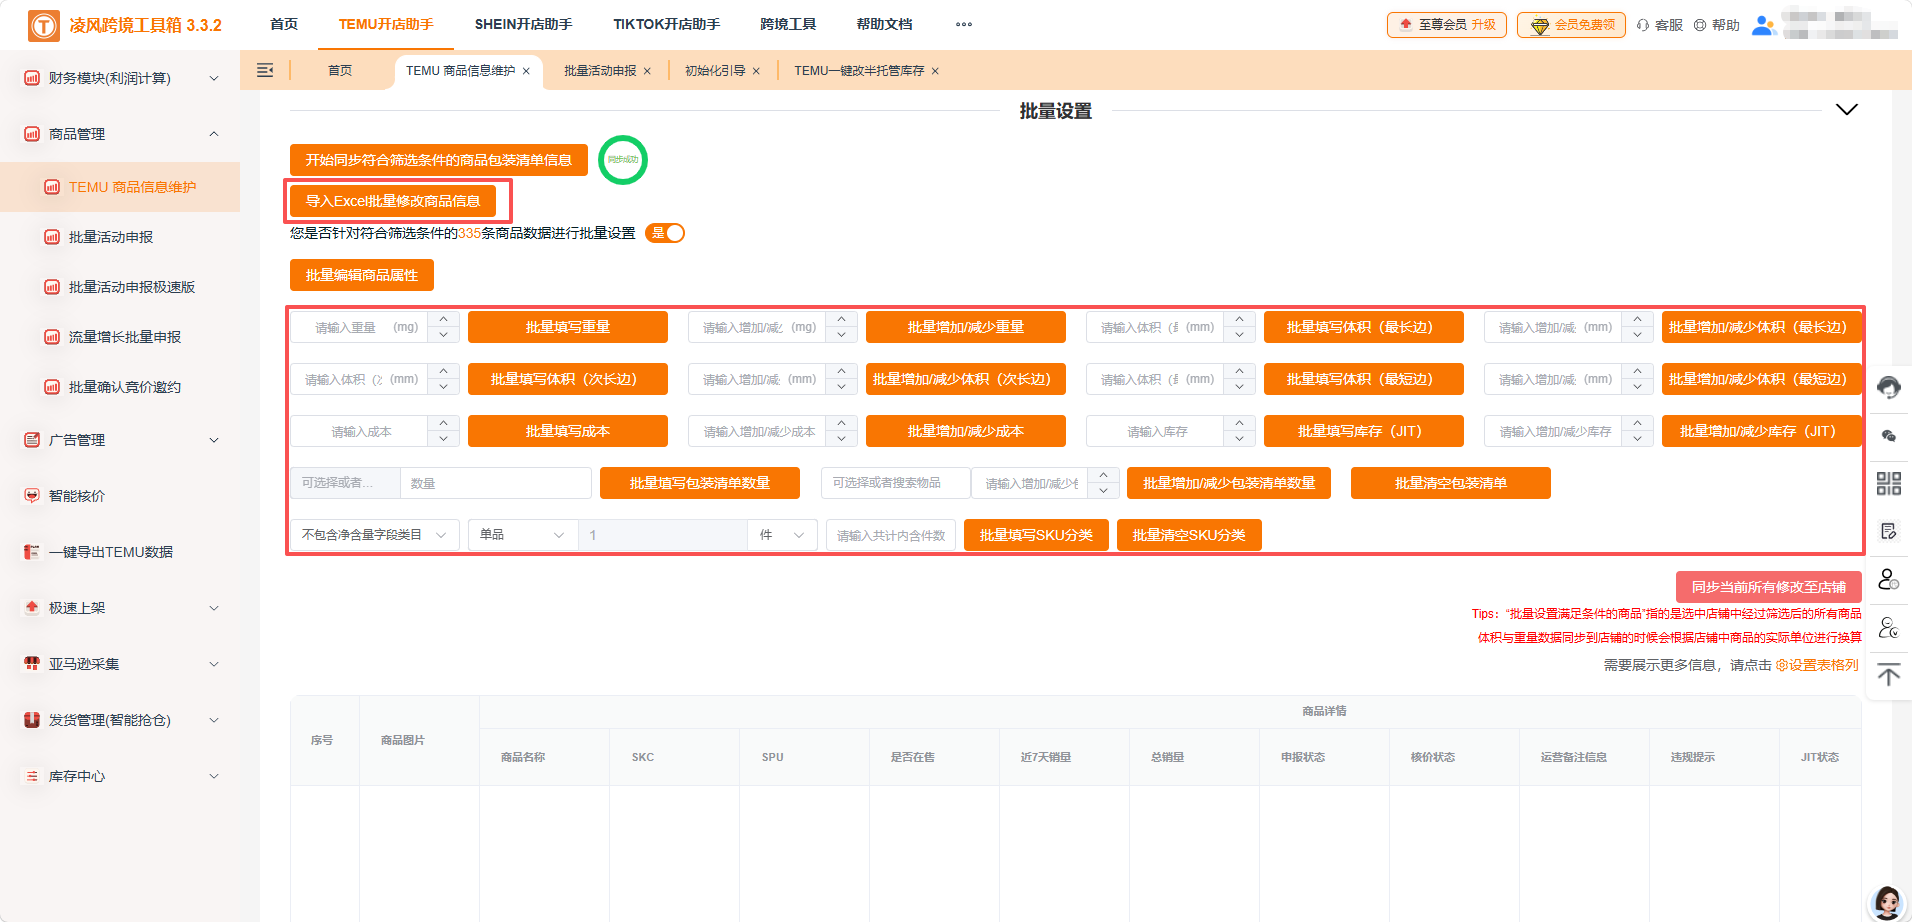Click 同步当前所有修改至店铺 button
The width and height of the screenshot is (1912, 922).
(x=1768, y=587)
